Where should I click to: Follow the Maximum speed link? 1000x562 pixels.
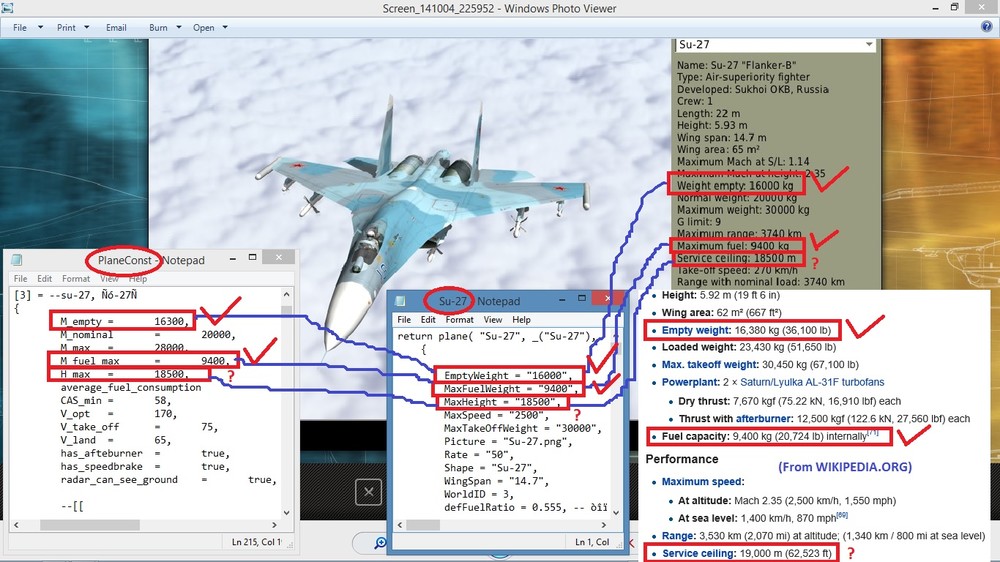(x=703, y=482)
